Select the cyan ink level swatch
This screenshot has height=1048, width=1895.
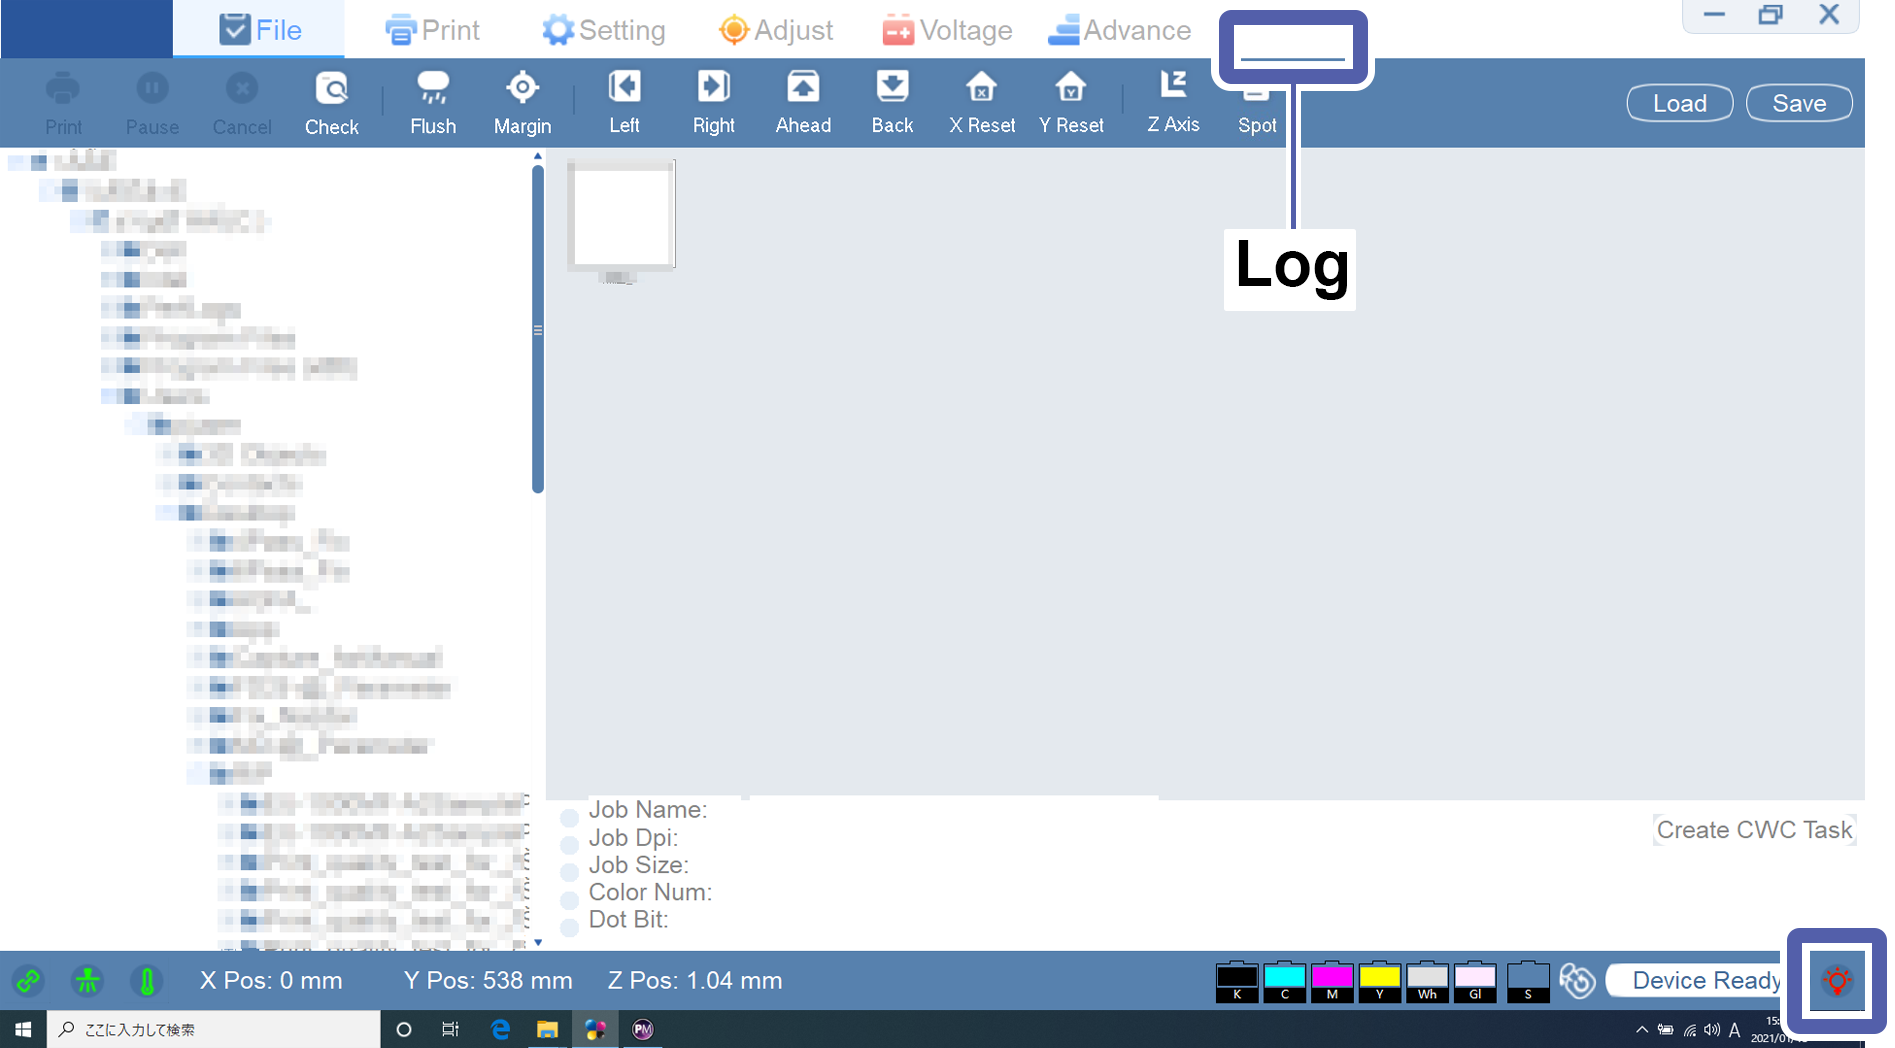tap(1284, 980)
